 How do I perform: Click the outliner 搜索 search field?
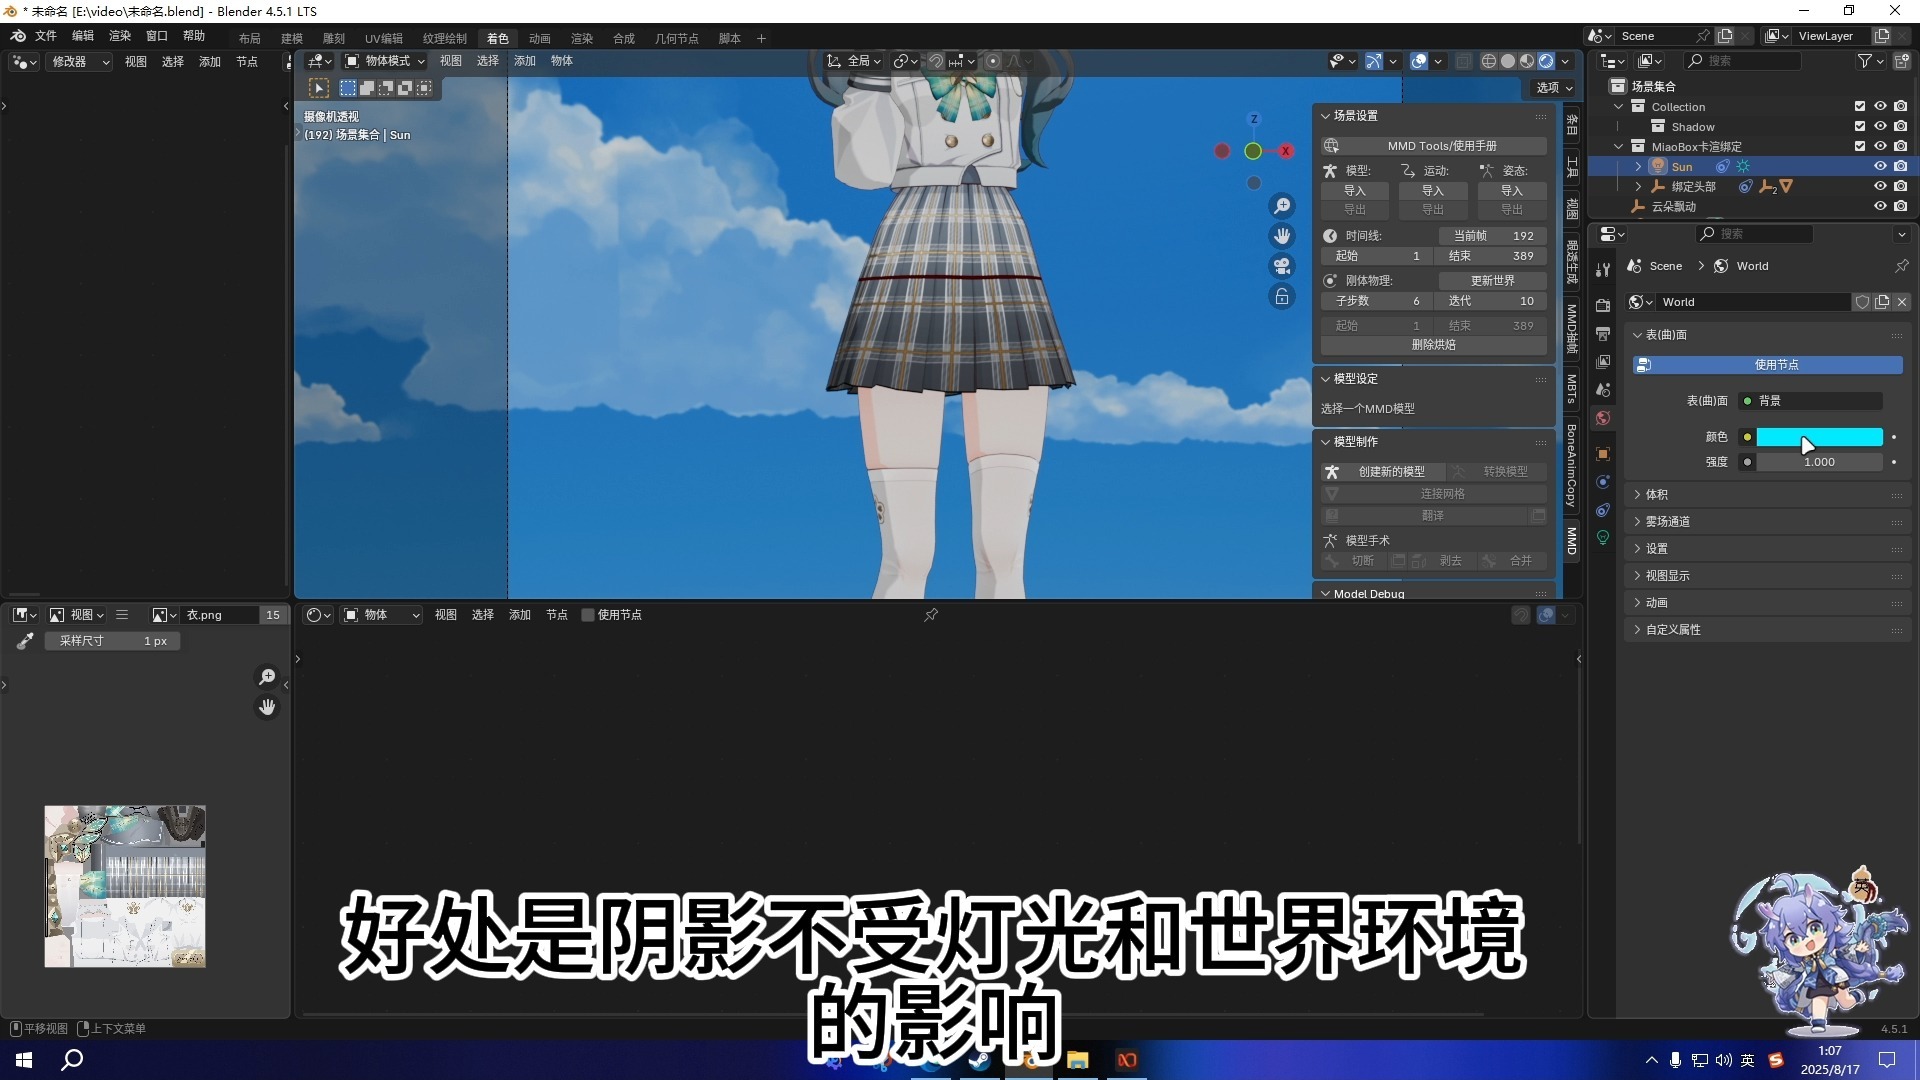coord(1743,61)
